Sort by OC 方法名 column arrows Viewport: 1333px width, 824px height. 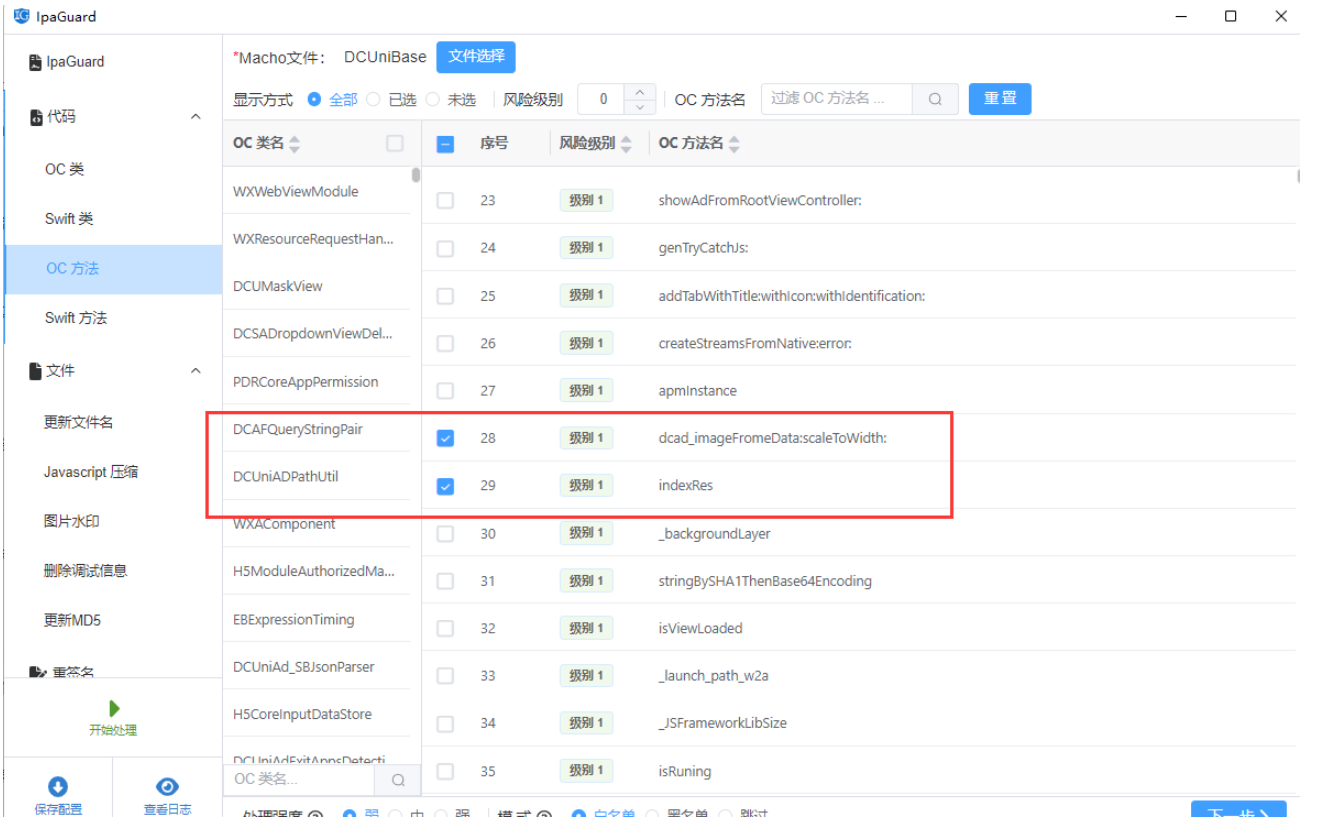tap(734, 144)
